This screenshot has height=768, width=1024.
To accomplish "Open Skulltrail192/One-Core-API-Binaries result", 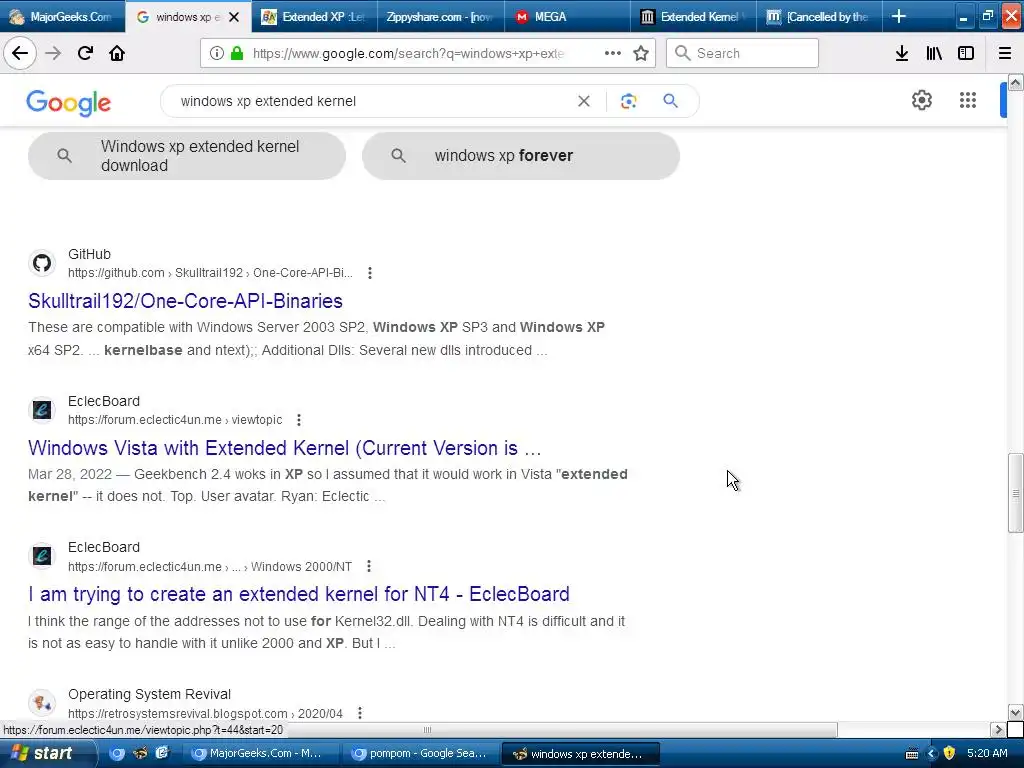I will 185,301.
